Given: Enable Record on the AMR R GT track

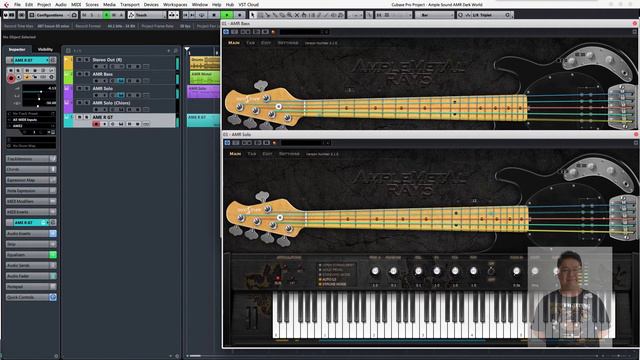Looking at the screenshot, I should coord(96,124).
